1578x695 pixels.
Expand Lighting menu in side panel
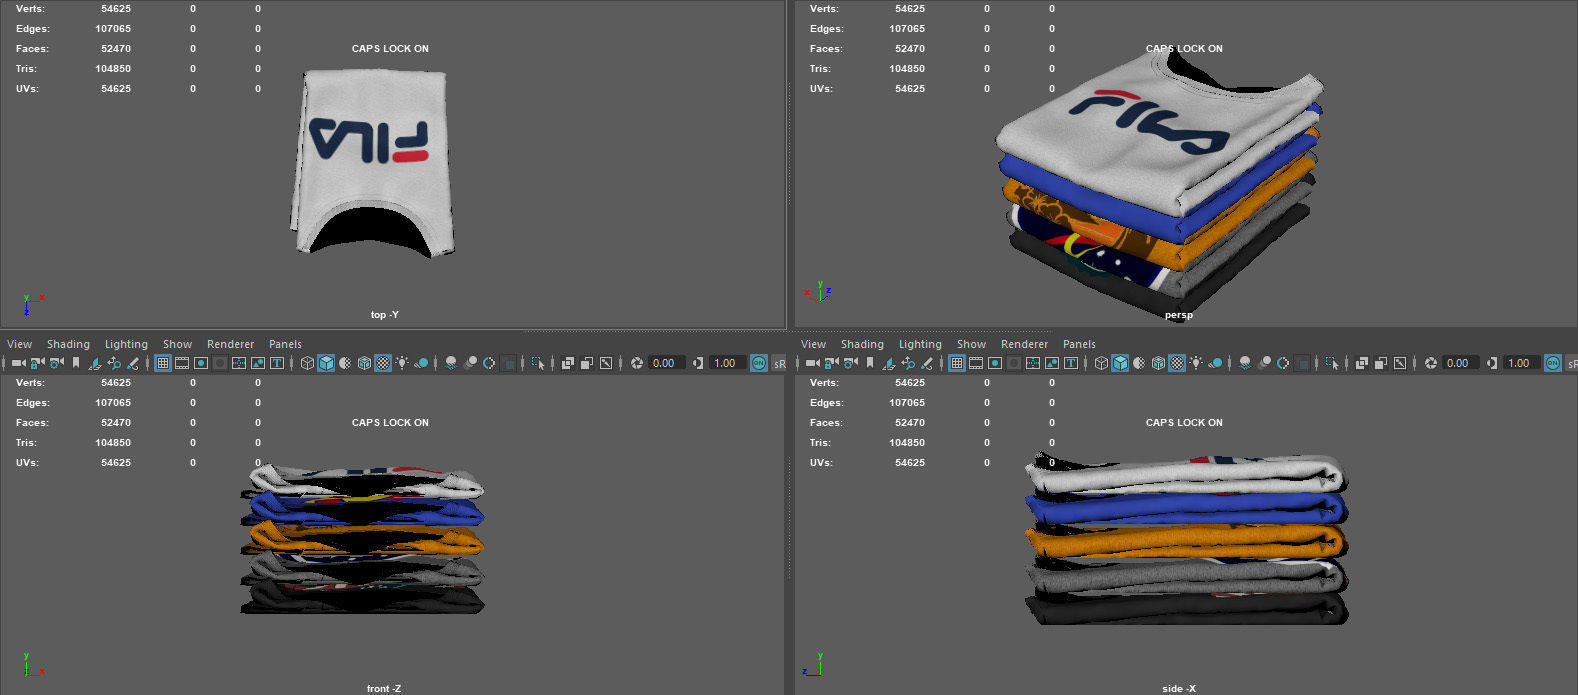920,344
